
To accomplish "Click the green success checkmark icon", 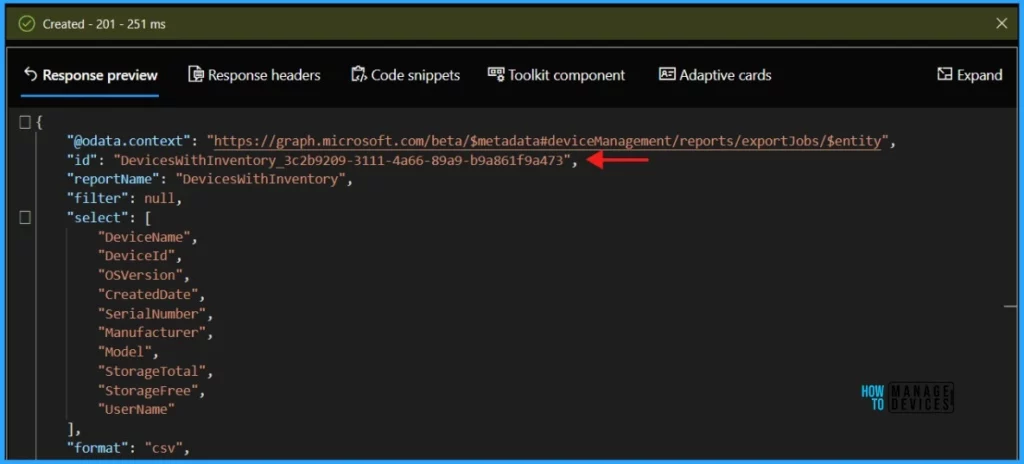I will (26, 24).
